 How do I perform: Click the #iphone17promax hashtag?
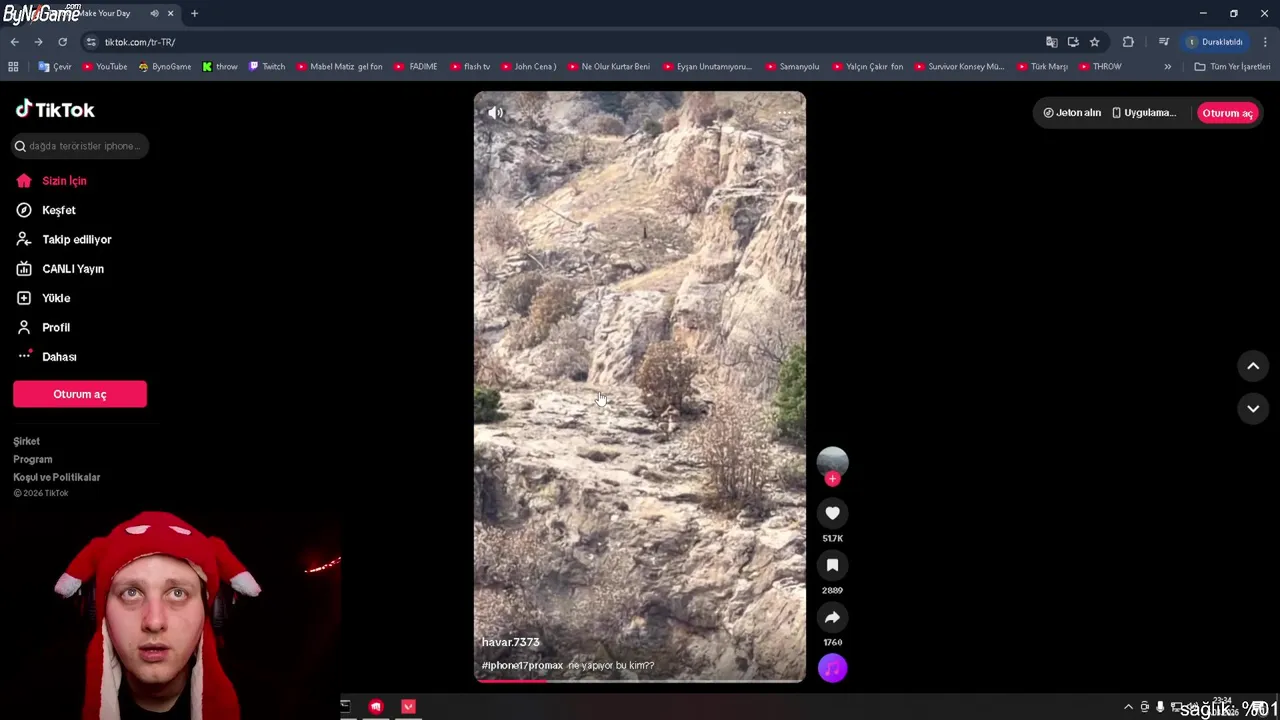(x=522, y=665)
